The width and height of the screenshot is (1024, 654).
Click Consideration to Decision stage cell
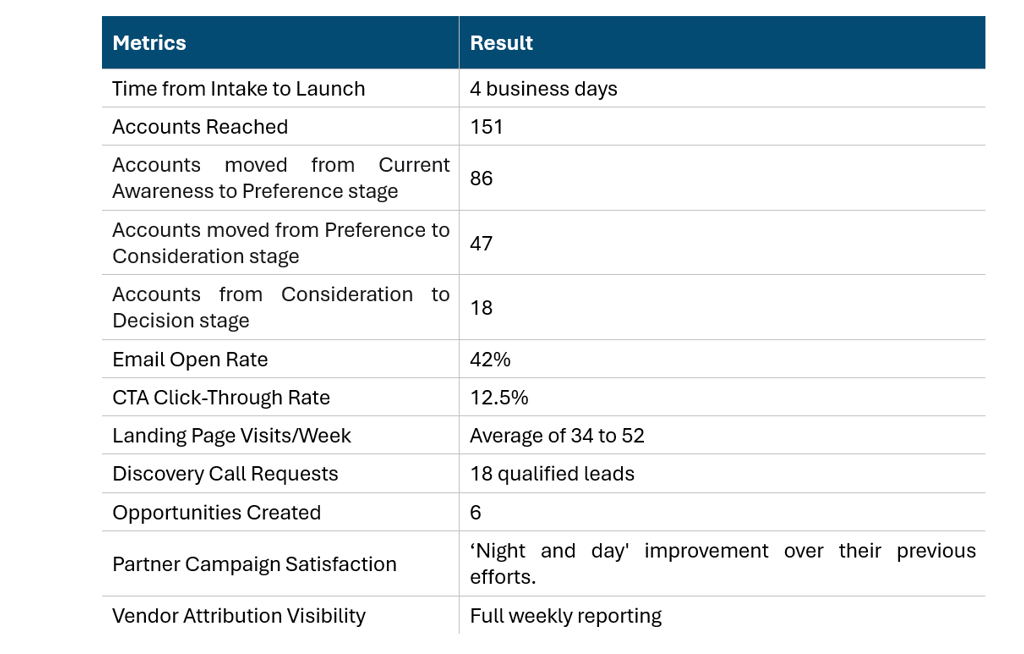tap(280, 307)
